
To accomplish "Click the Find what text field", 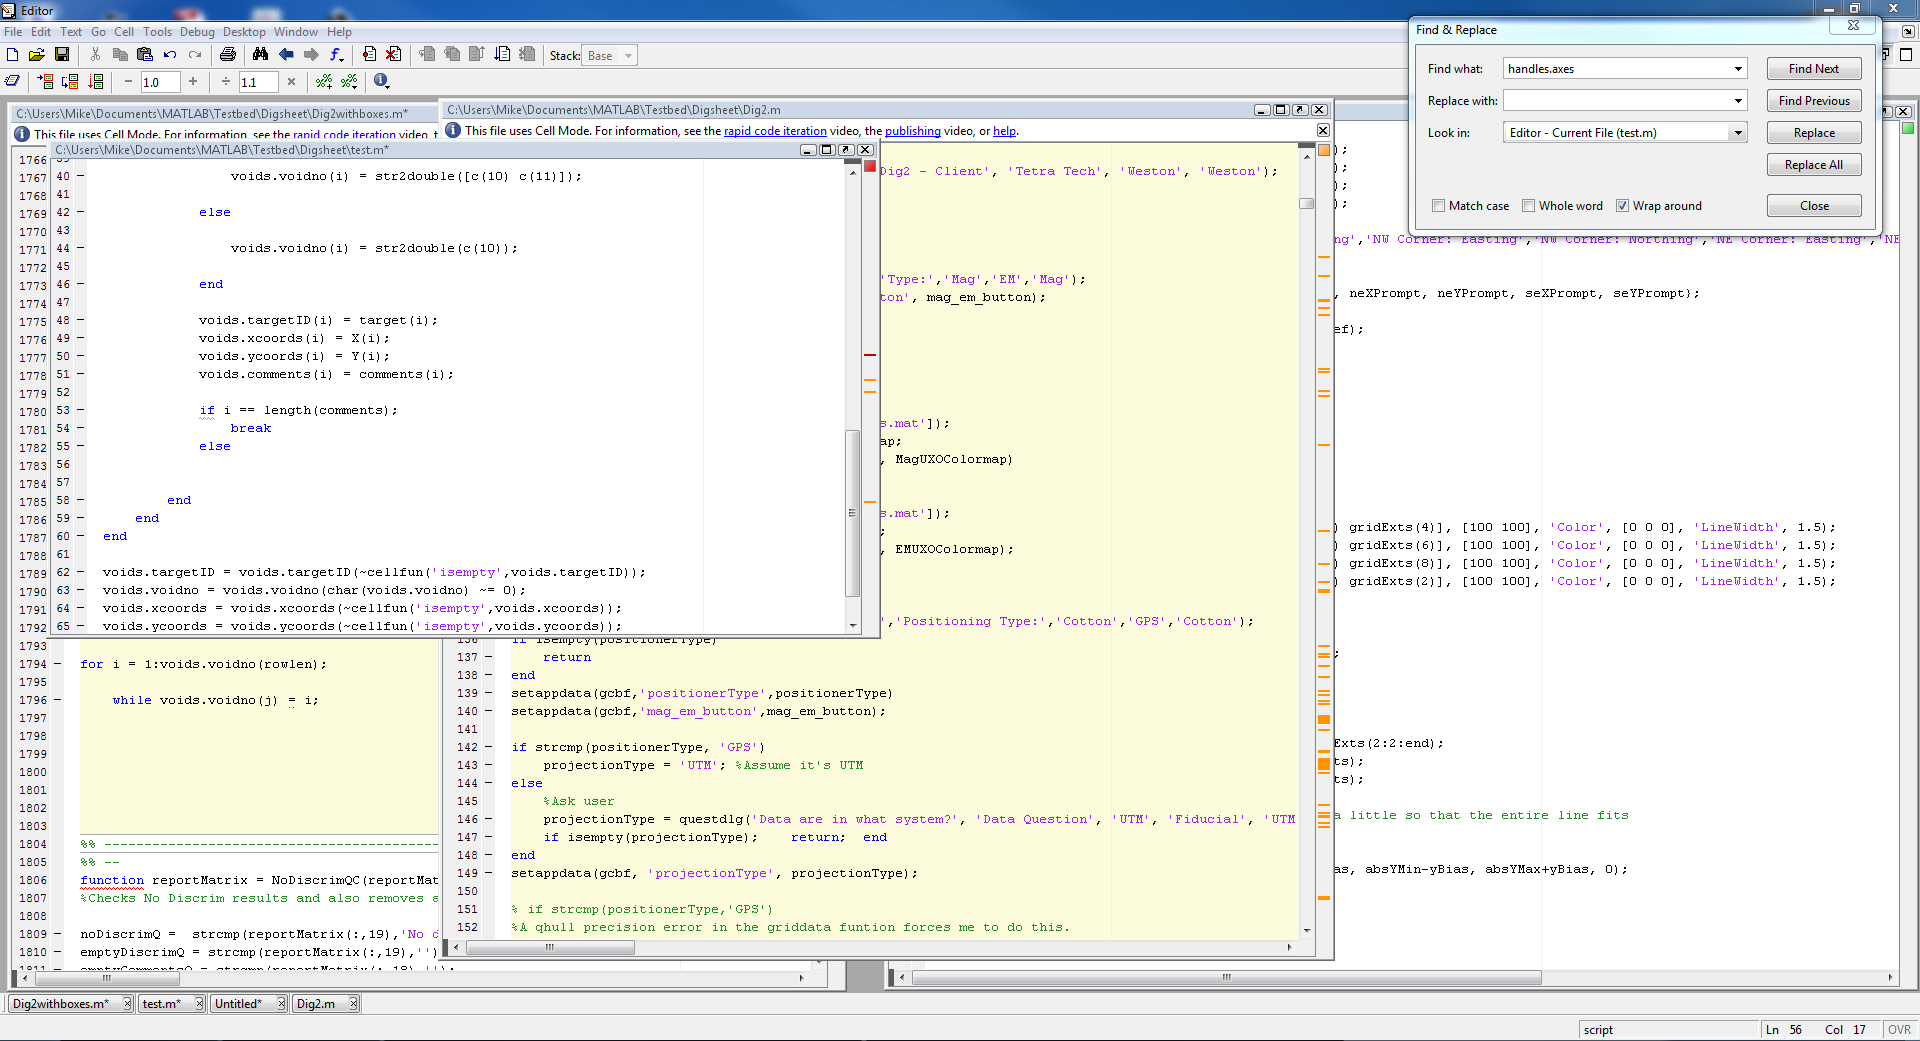I will click(1617, 69).
